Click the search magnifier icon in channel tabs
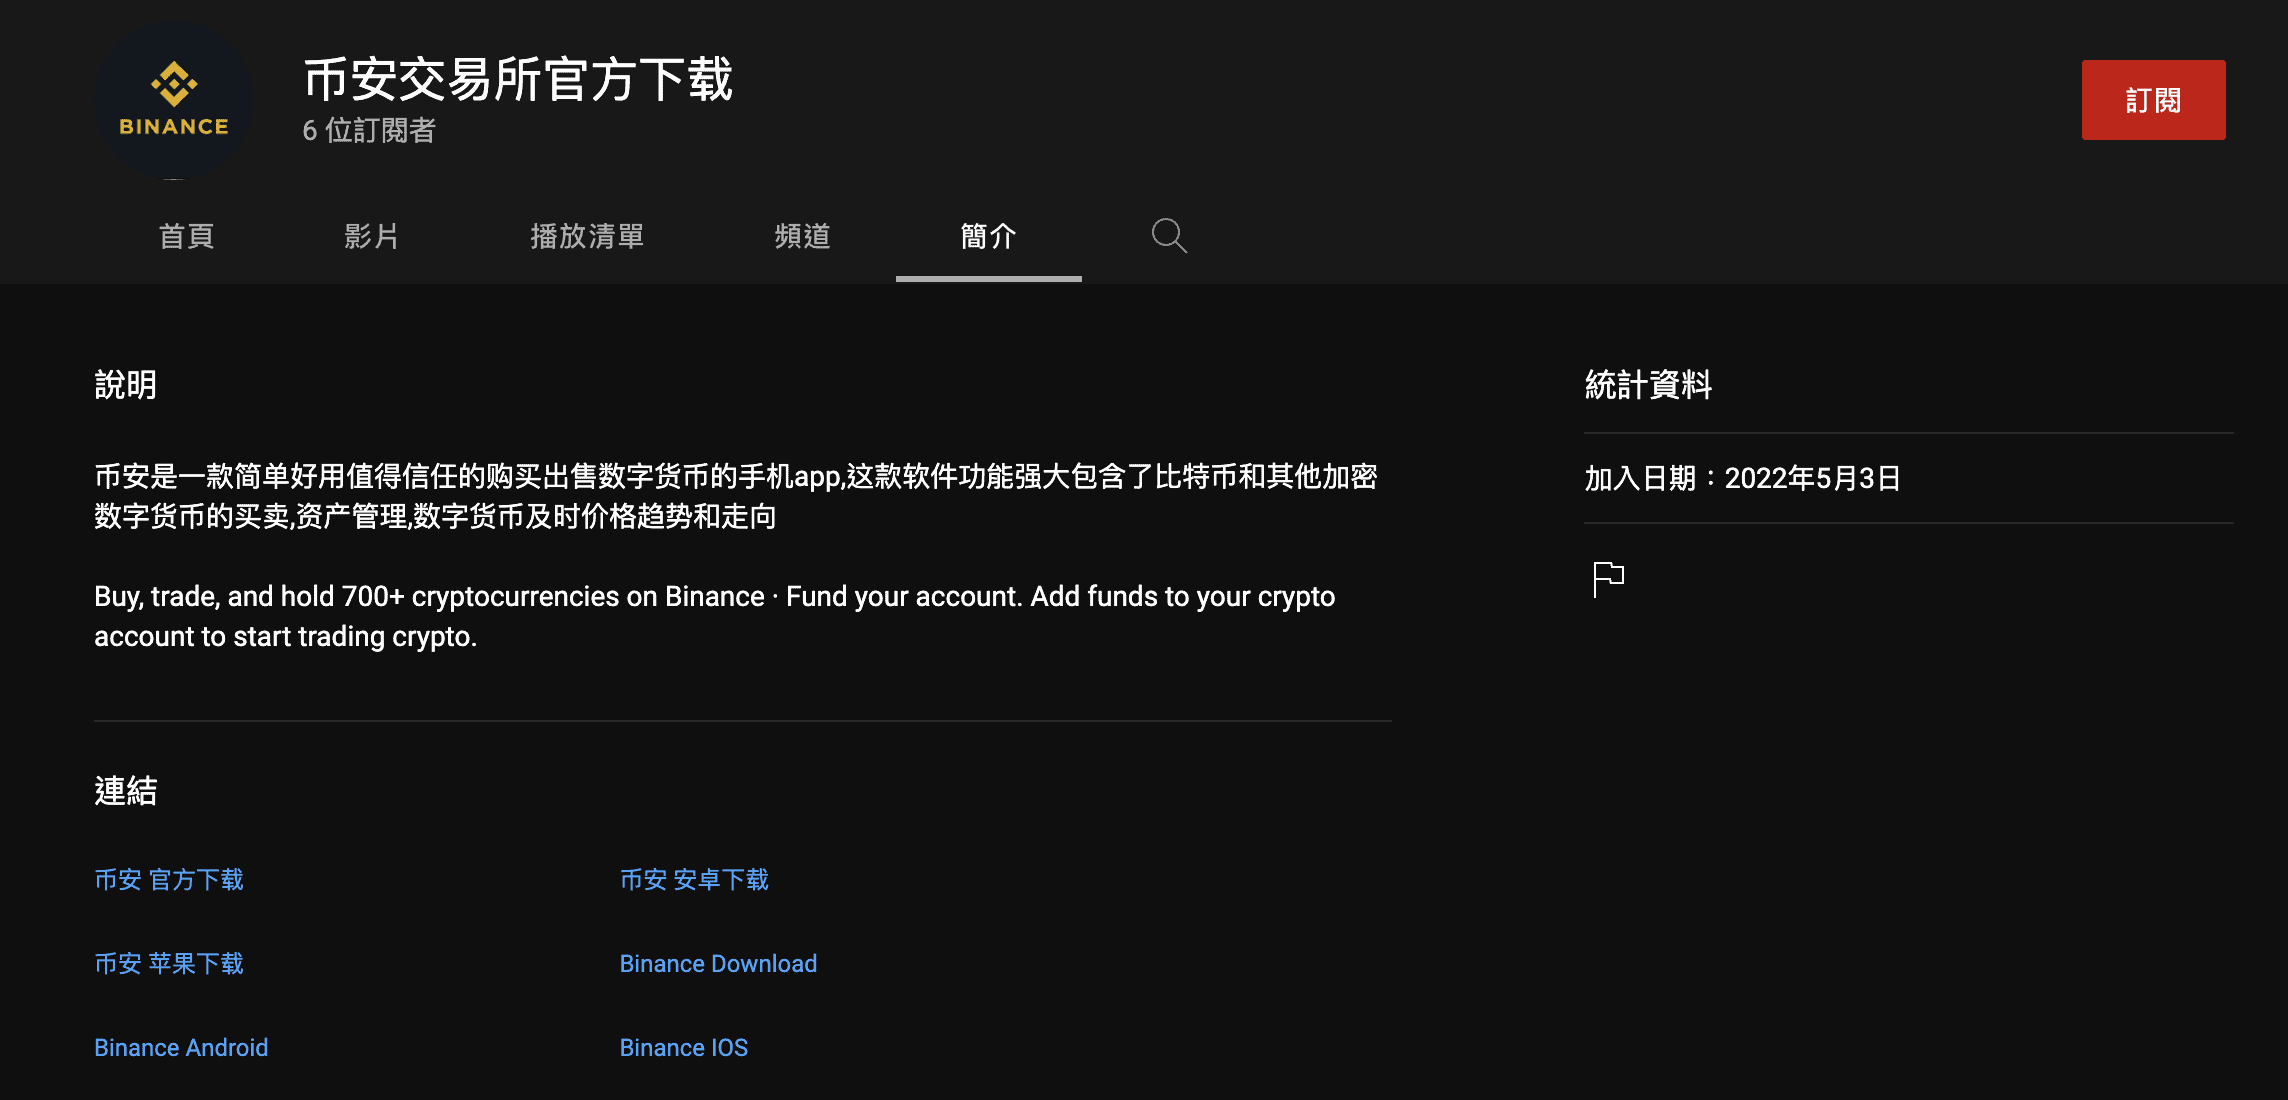 pos(1169,236)
